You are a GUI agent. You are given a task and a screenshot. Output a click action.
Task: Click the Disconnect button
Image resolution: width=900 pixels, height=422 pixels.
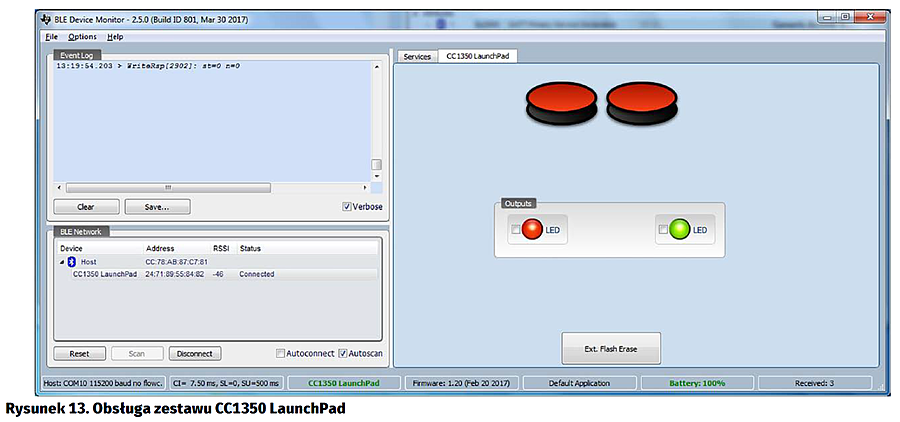tap(194, 353)
